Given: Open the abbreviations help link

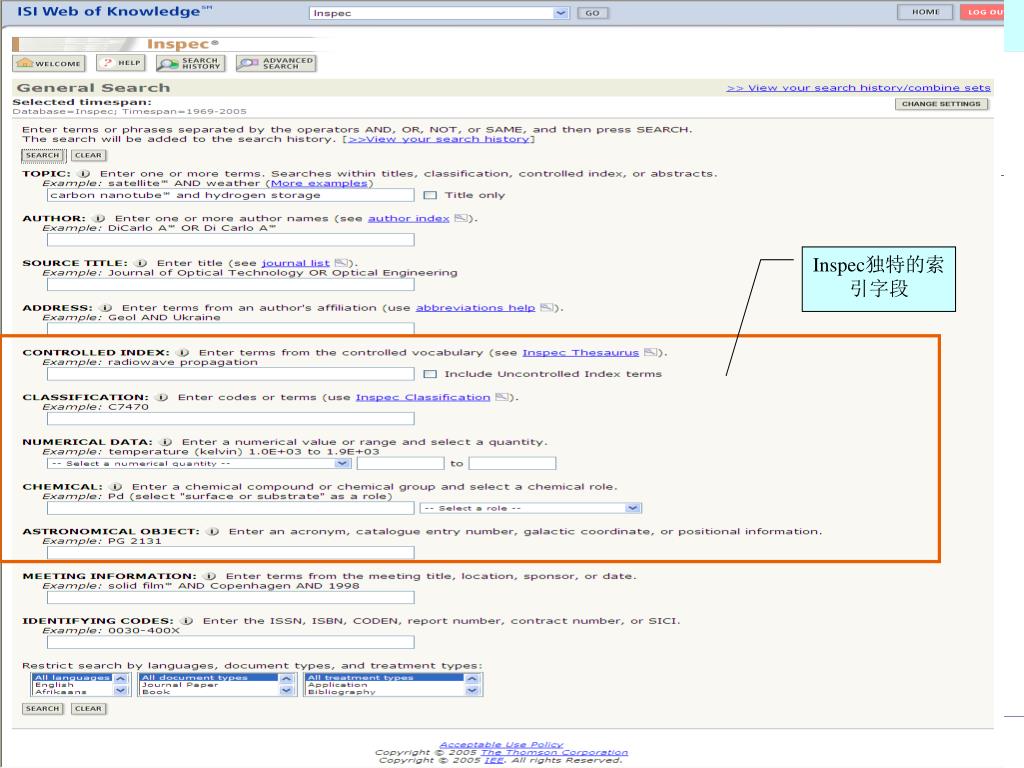Looking at the screenshot, I should [x=475, y=308].
